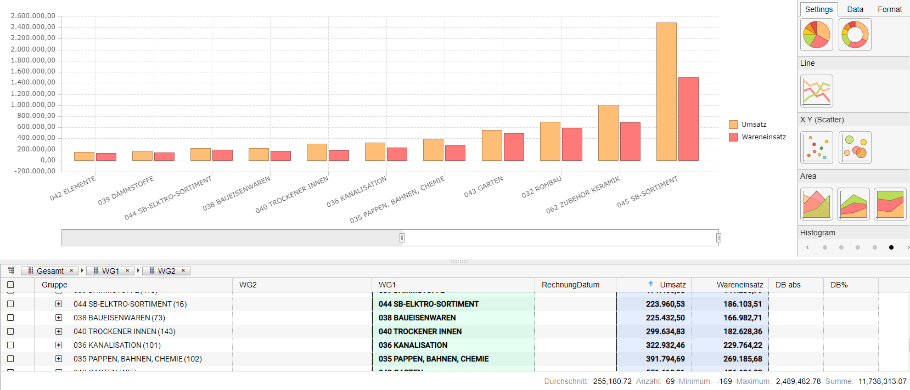Sort by the Umsatz column header
This screenshot has height=390, width=910.
click(x=654, y=285)
